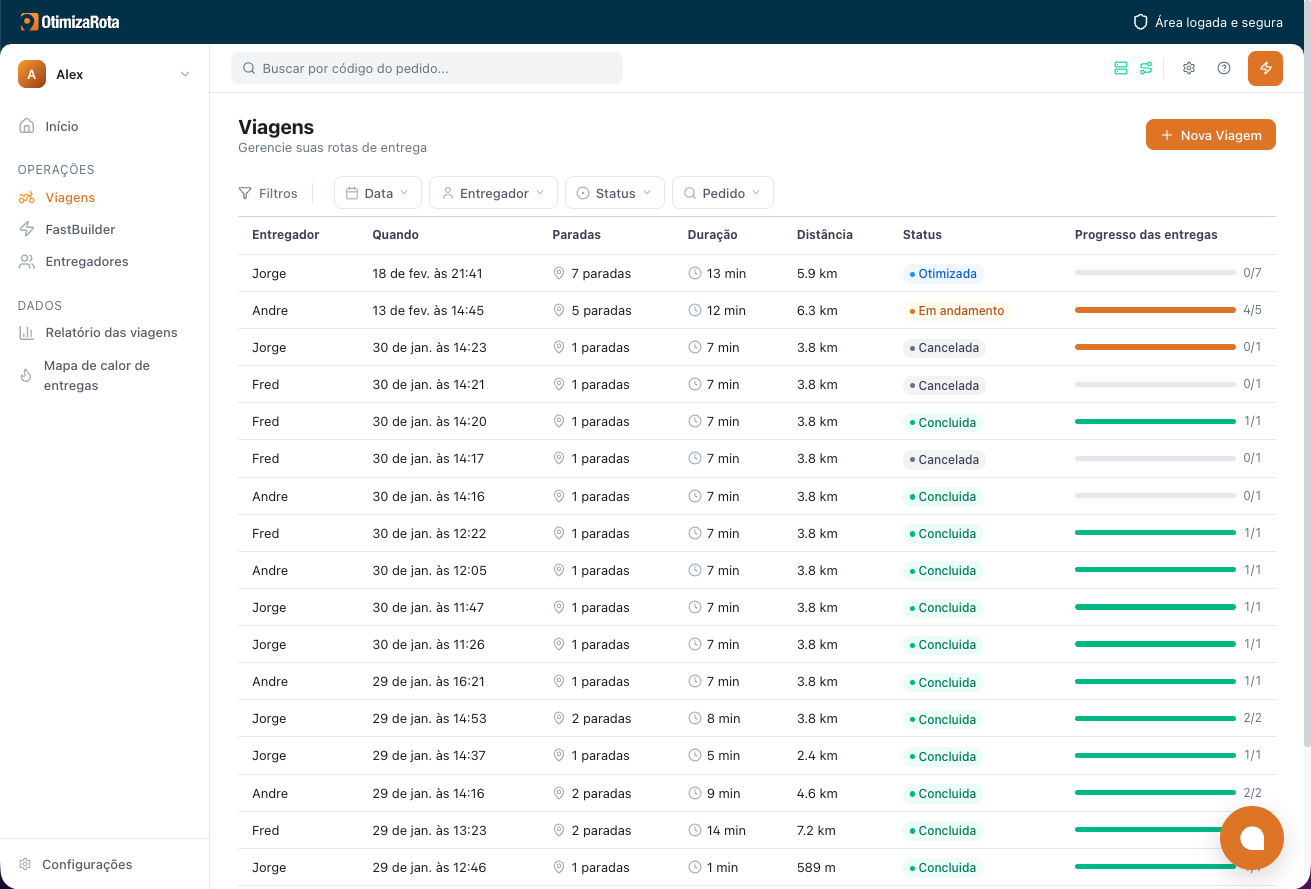Click the orange lightning bolt button

point(1265,68)
